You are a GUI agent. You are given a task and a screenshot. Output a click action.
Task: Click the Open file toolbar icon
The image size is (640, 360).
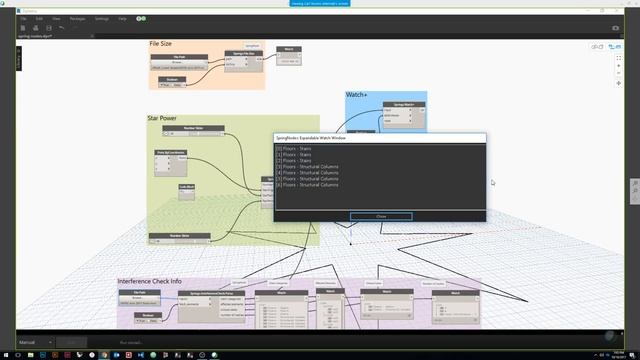[x=36, y=28]
